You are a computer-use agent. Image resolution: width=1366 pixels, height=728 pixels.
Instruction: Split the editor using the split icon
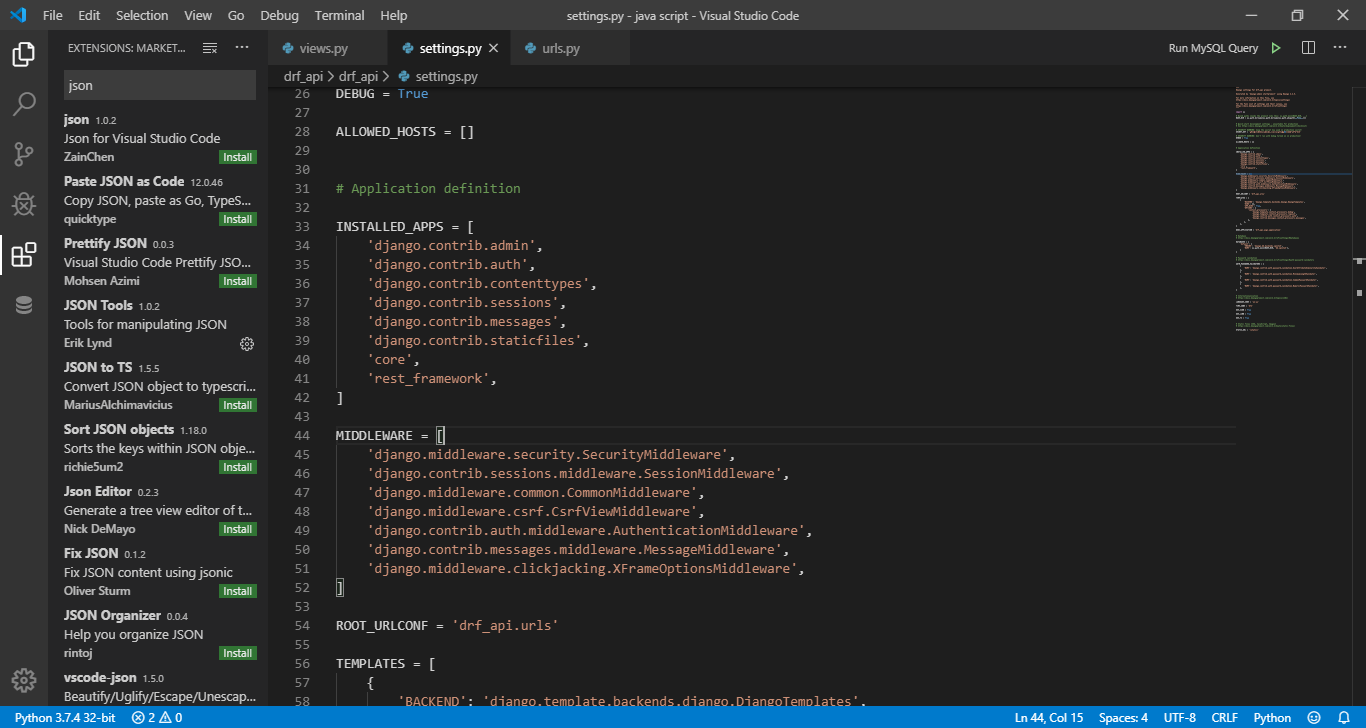click(x=1308, y=47)
